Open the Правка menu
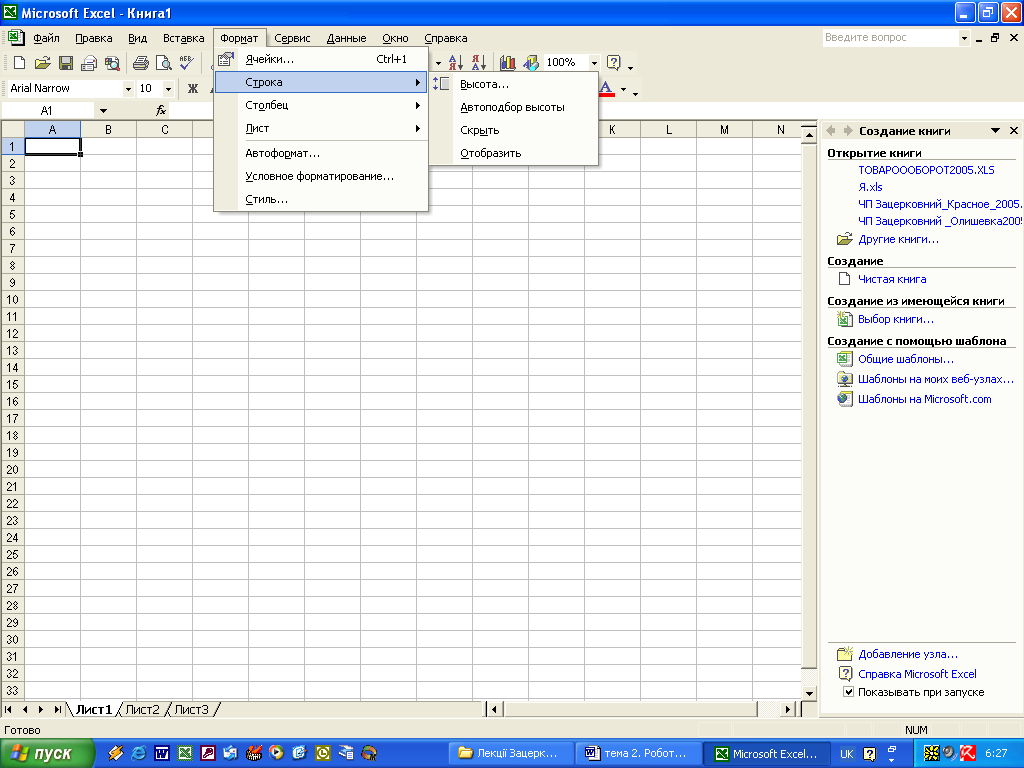 tap(93, 38)
